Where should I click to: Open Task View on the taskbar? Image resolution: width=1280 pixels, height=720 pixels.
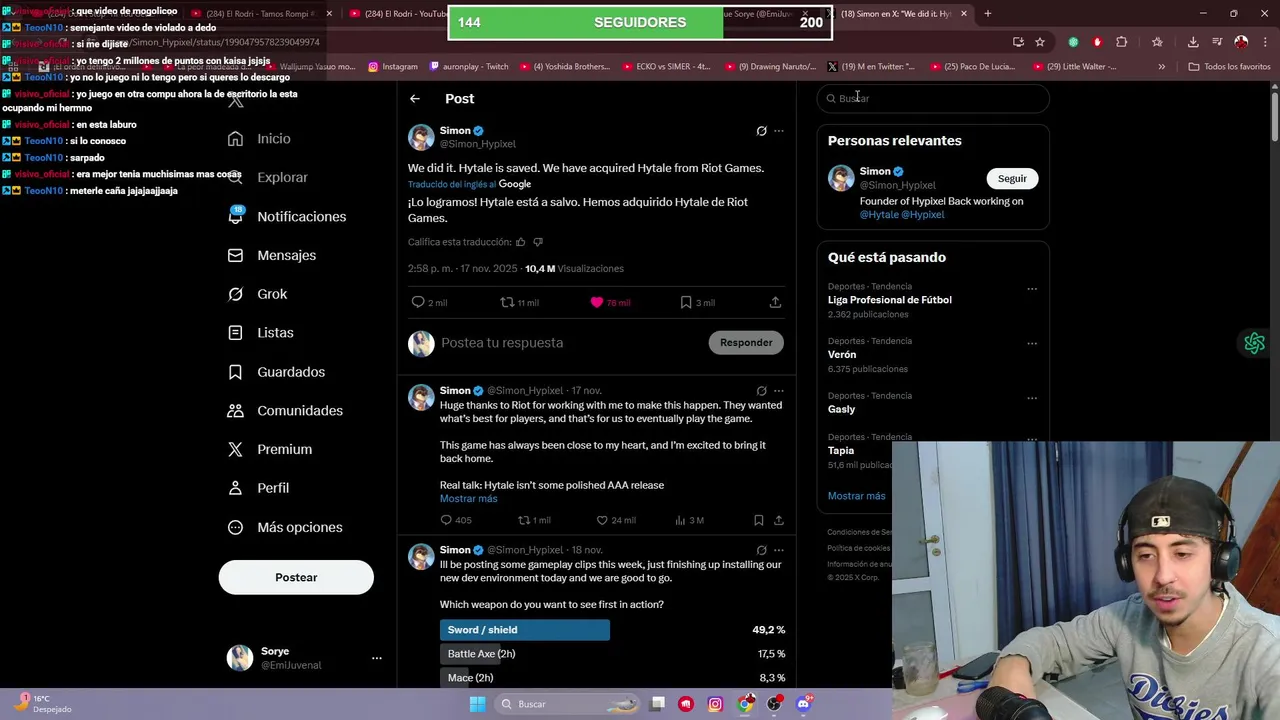pyautogui.click(x=657, y=704)
